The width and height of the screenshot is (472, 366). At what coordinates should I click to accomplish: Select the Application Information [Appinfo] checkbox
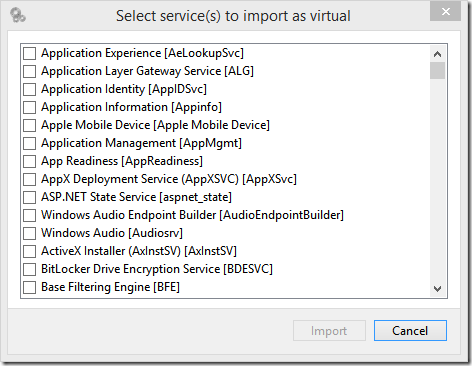coord(29,107)
